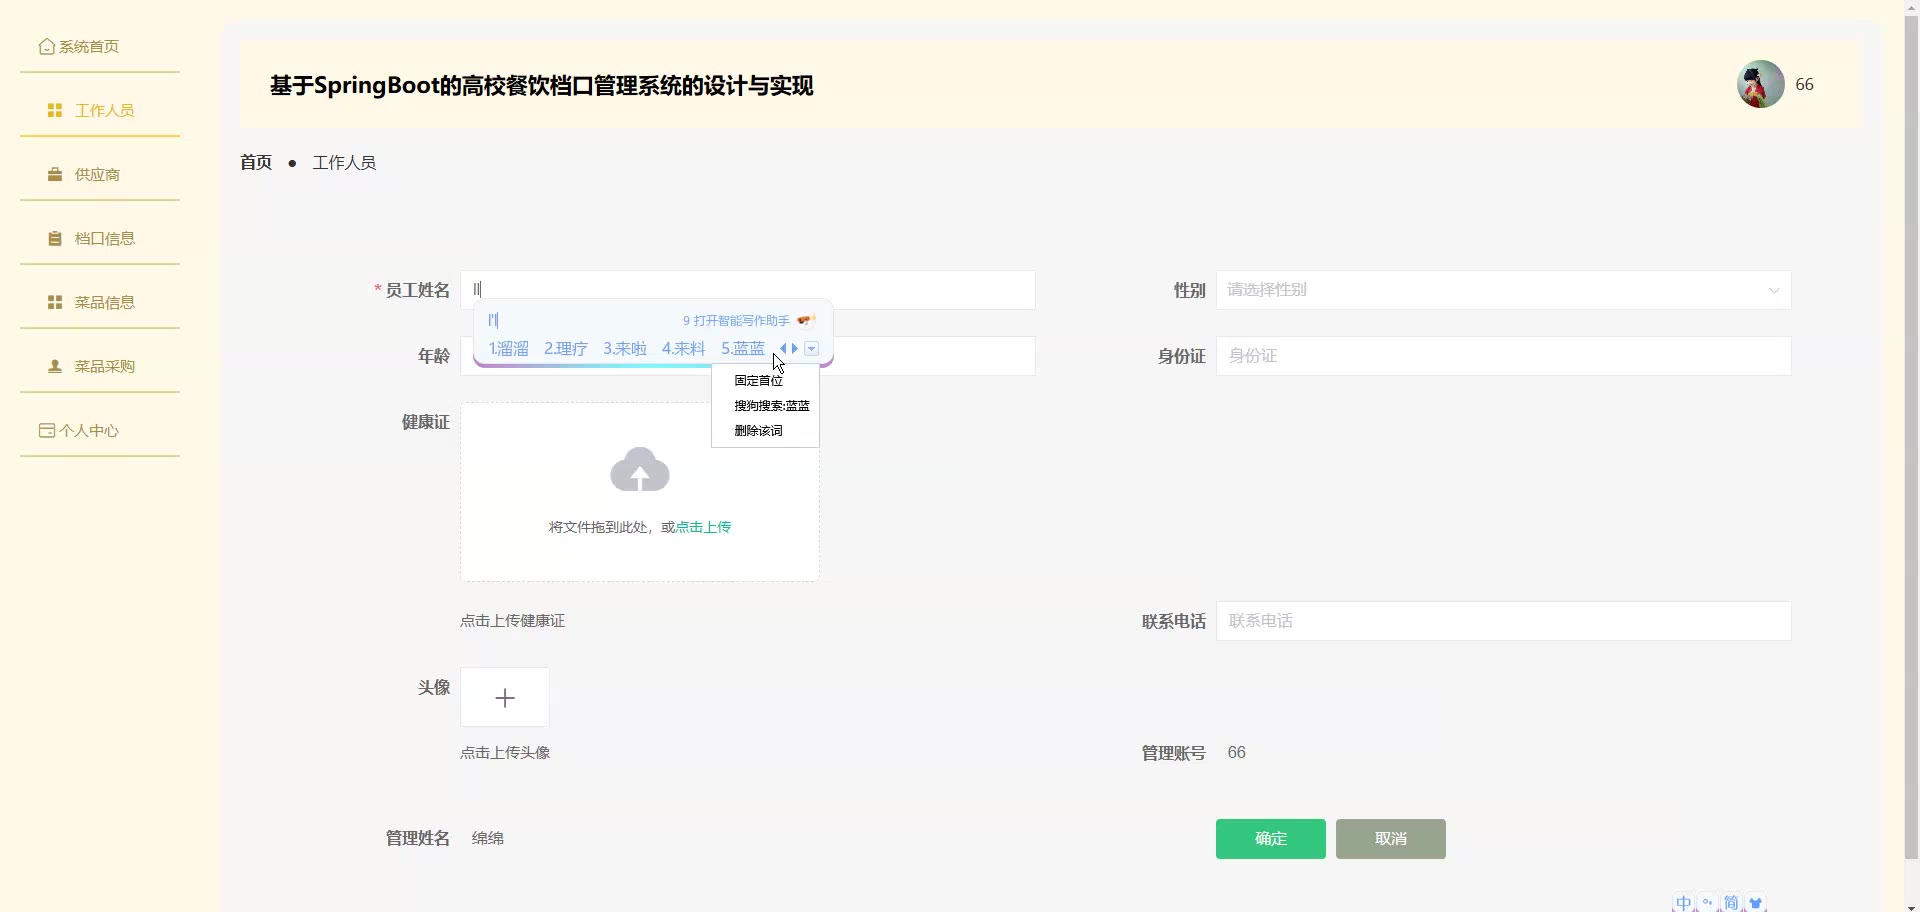The height and width of the screenshot is (912, 1920).
Task: Click the plus icon to upload 头像
Action: coord(505,698)
